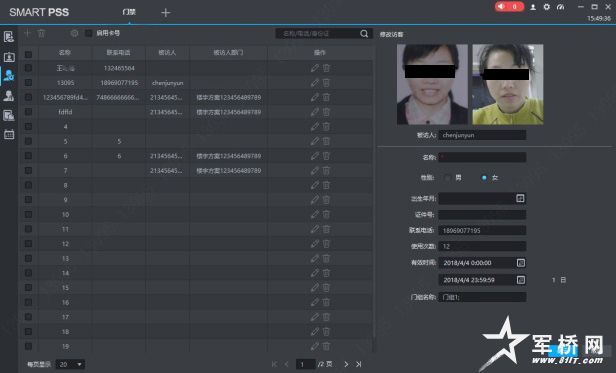Click the add visitor plus button in the toolbar
The height and width of the screenshot is (373, 616).
tap(27, 33)
